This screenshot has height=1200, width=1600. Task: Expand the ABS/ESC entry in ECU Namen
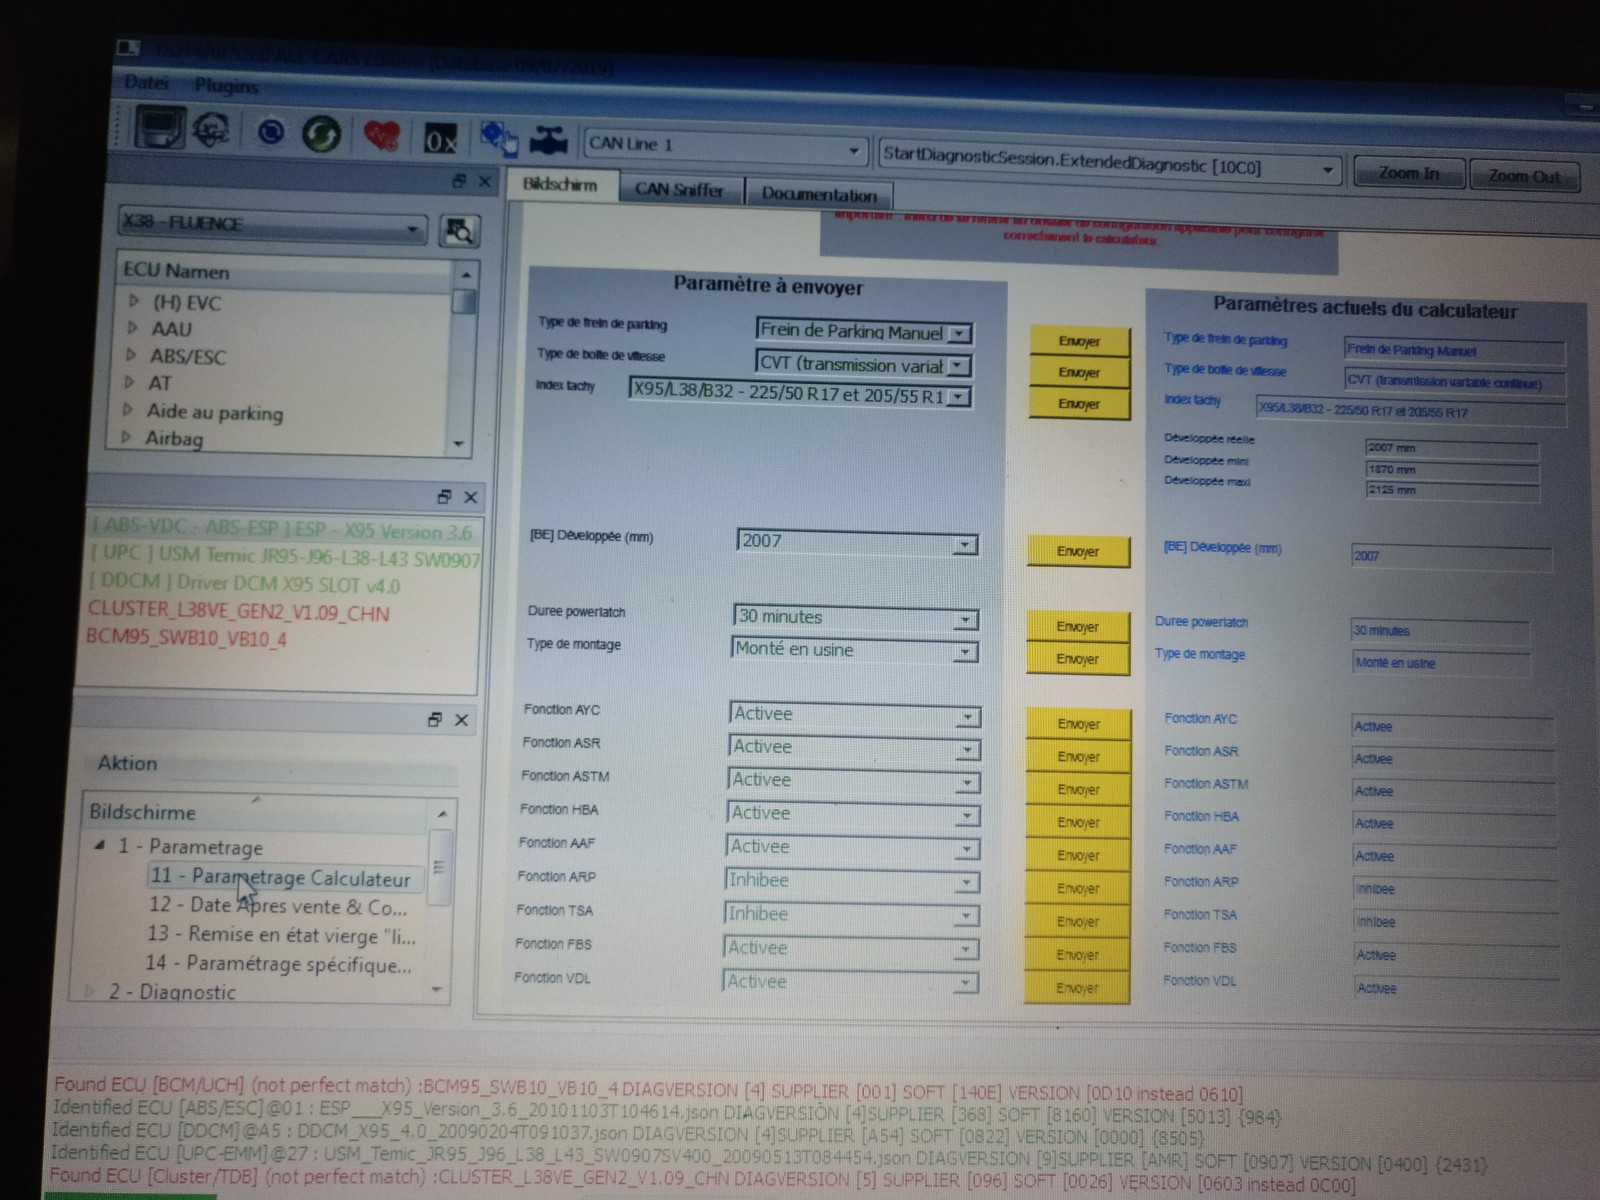click(131, 357)
